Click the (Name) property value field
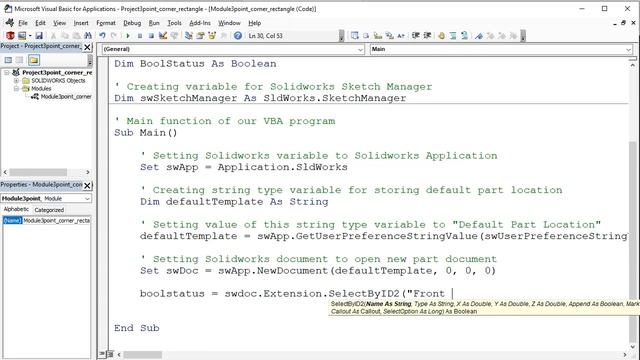This screenshot has height=360, width=640. pos(56,220)
